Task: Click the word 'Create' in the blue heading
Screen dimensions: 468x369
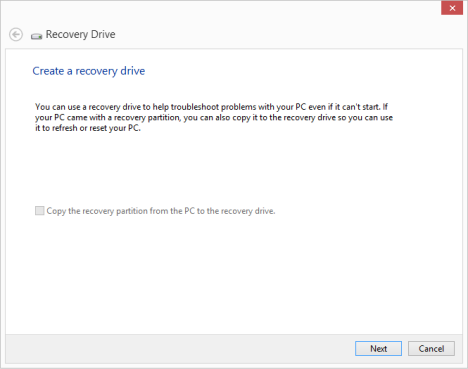Action: click(48, 71)
